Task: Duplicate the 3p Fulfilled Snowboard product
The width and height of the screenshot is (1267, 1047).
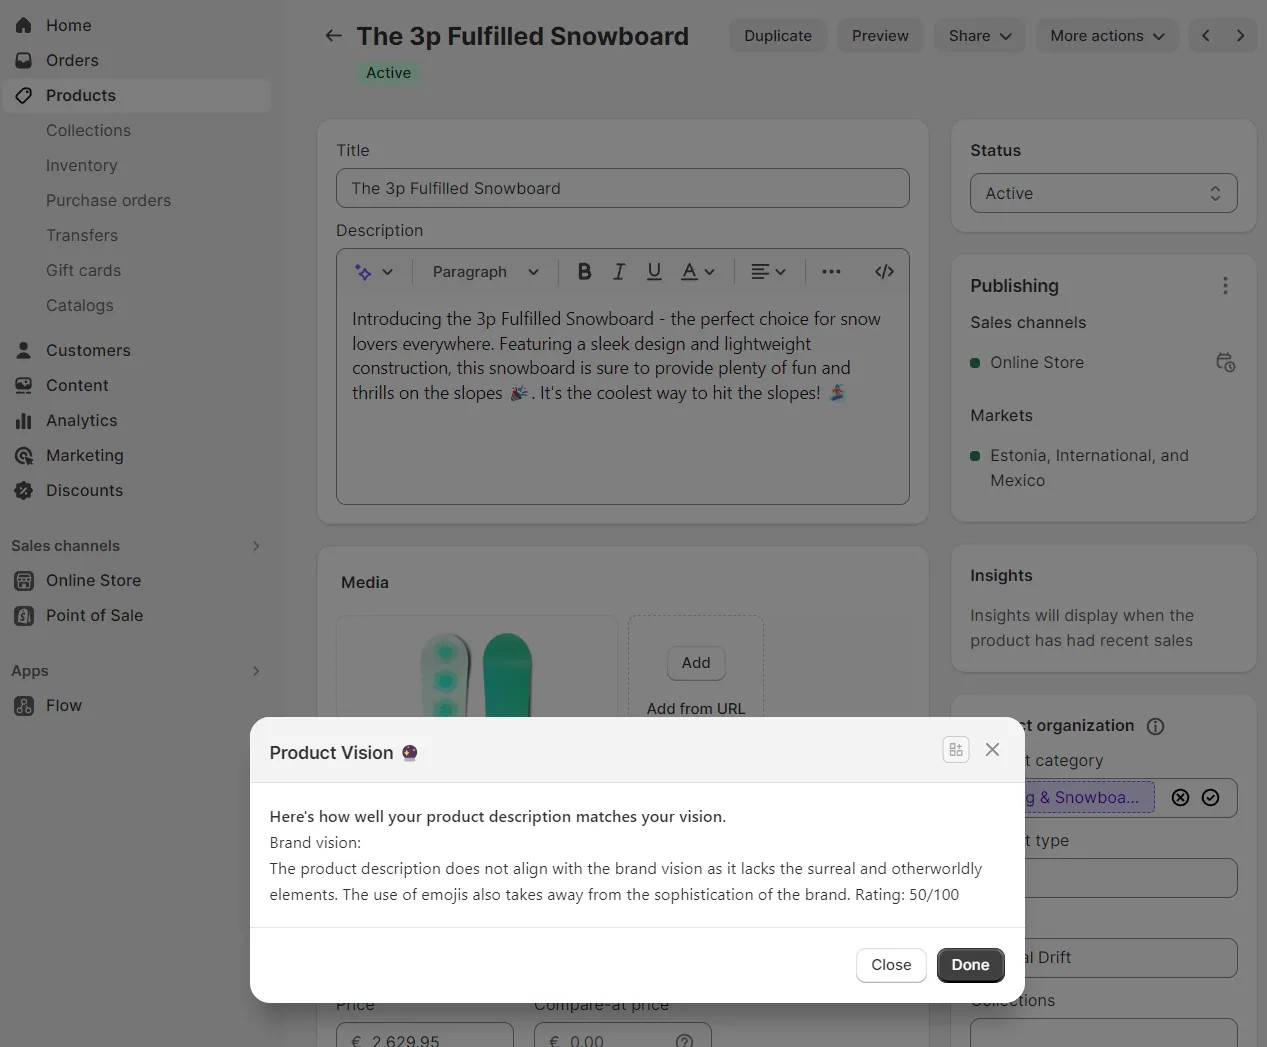Action: (778, 35)
